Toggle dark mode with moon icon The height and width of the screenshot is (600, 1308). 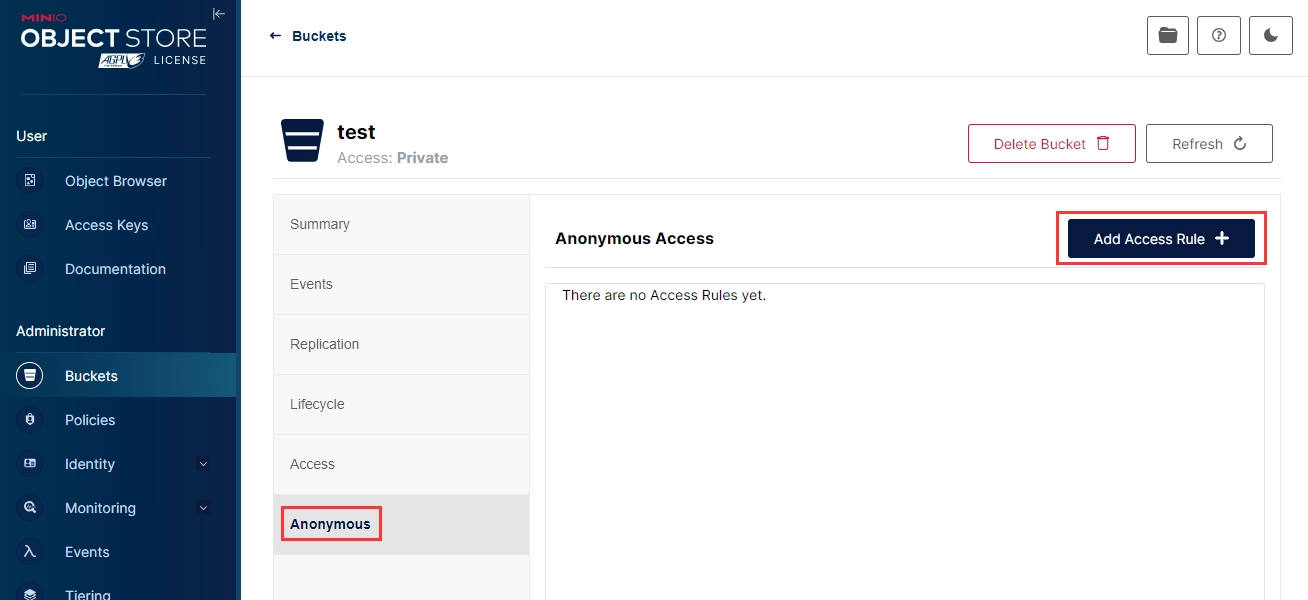click(1271, 36)
